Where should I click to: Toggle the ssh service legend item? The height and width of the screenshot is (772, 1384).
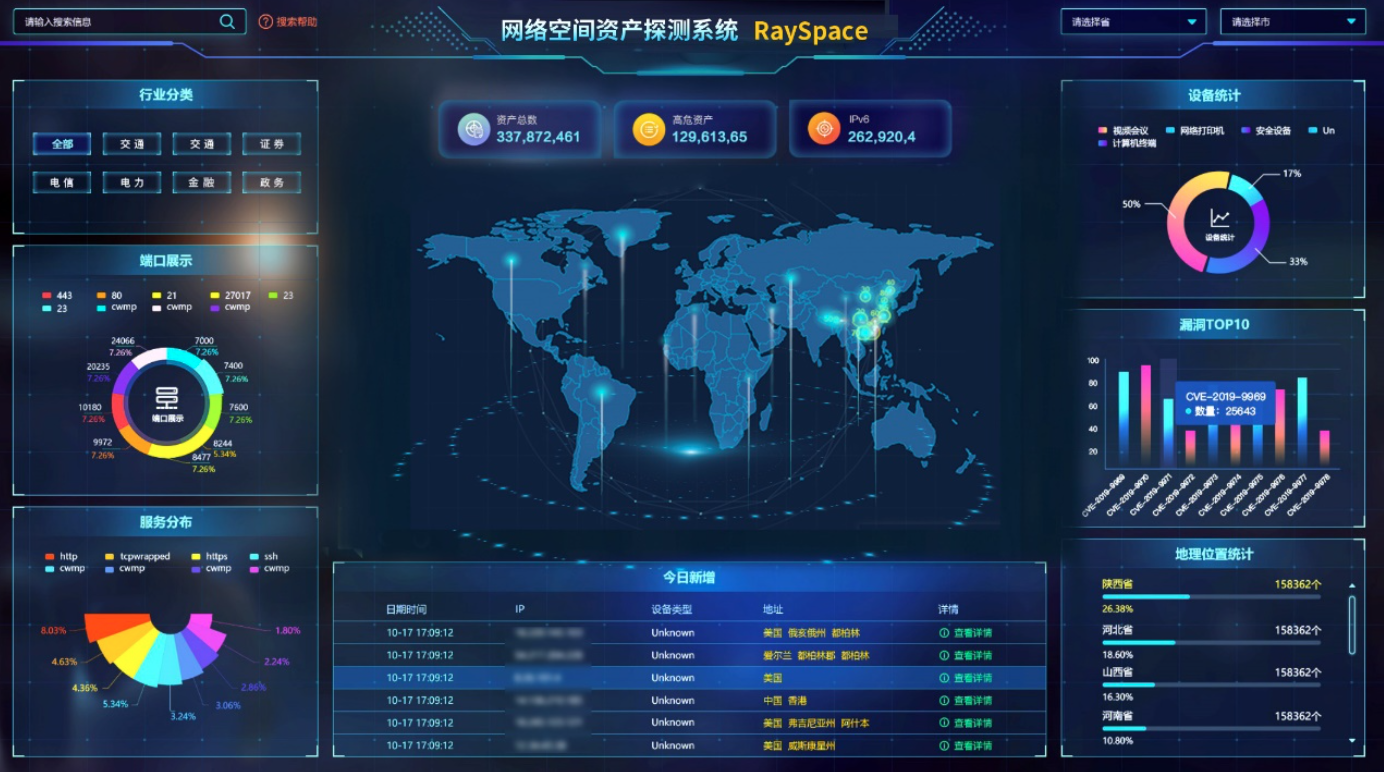pyautogui.click(x=264, y=557)
